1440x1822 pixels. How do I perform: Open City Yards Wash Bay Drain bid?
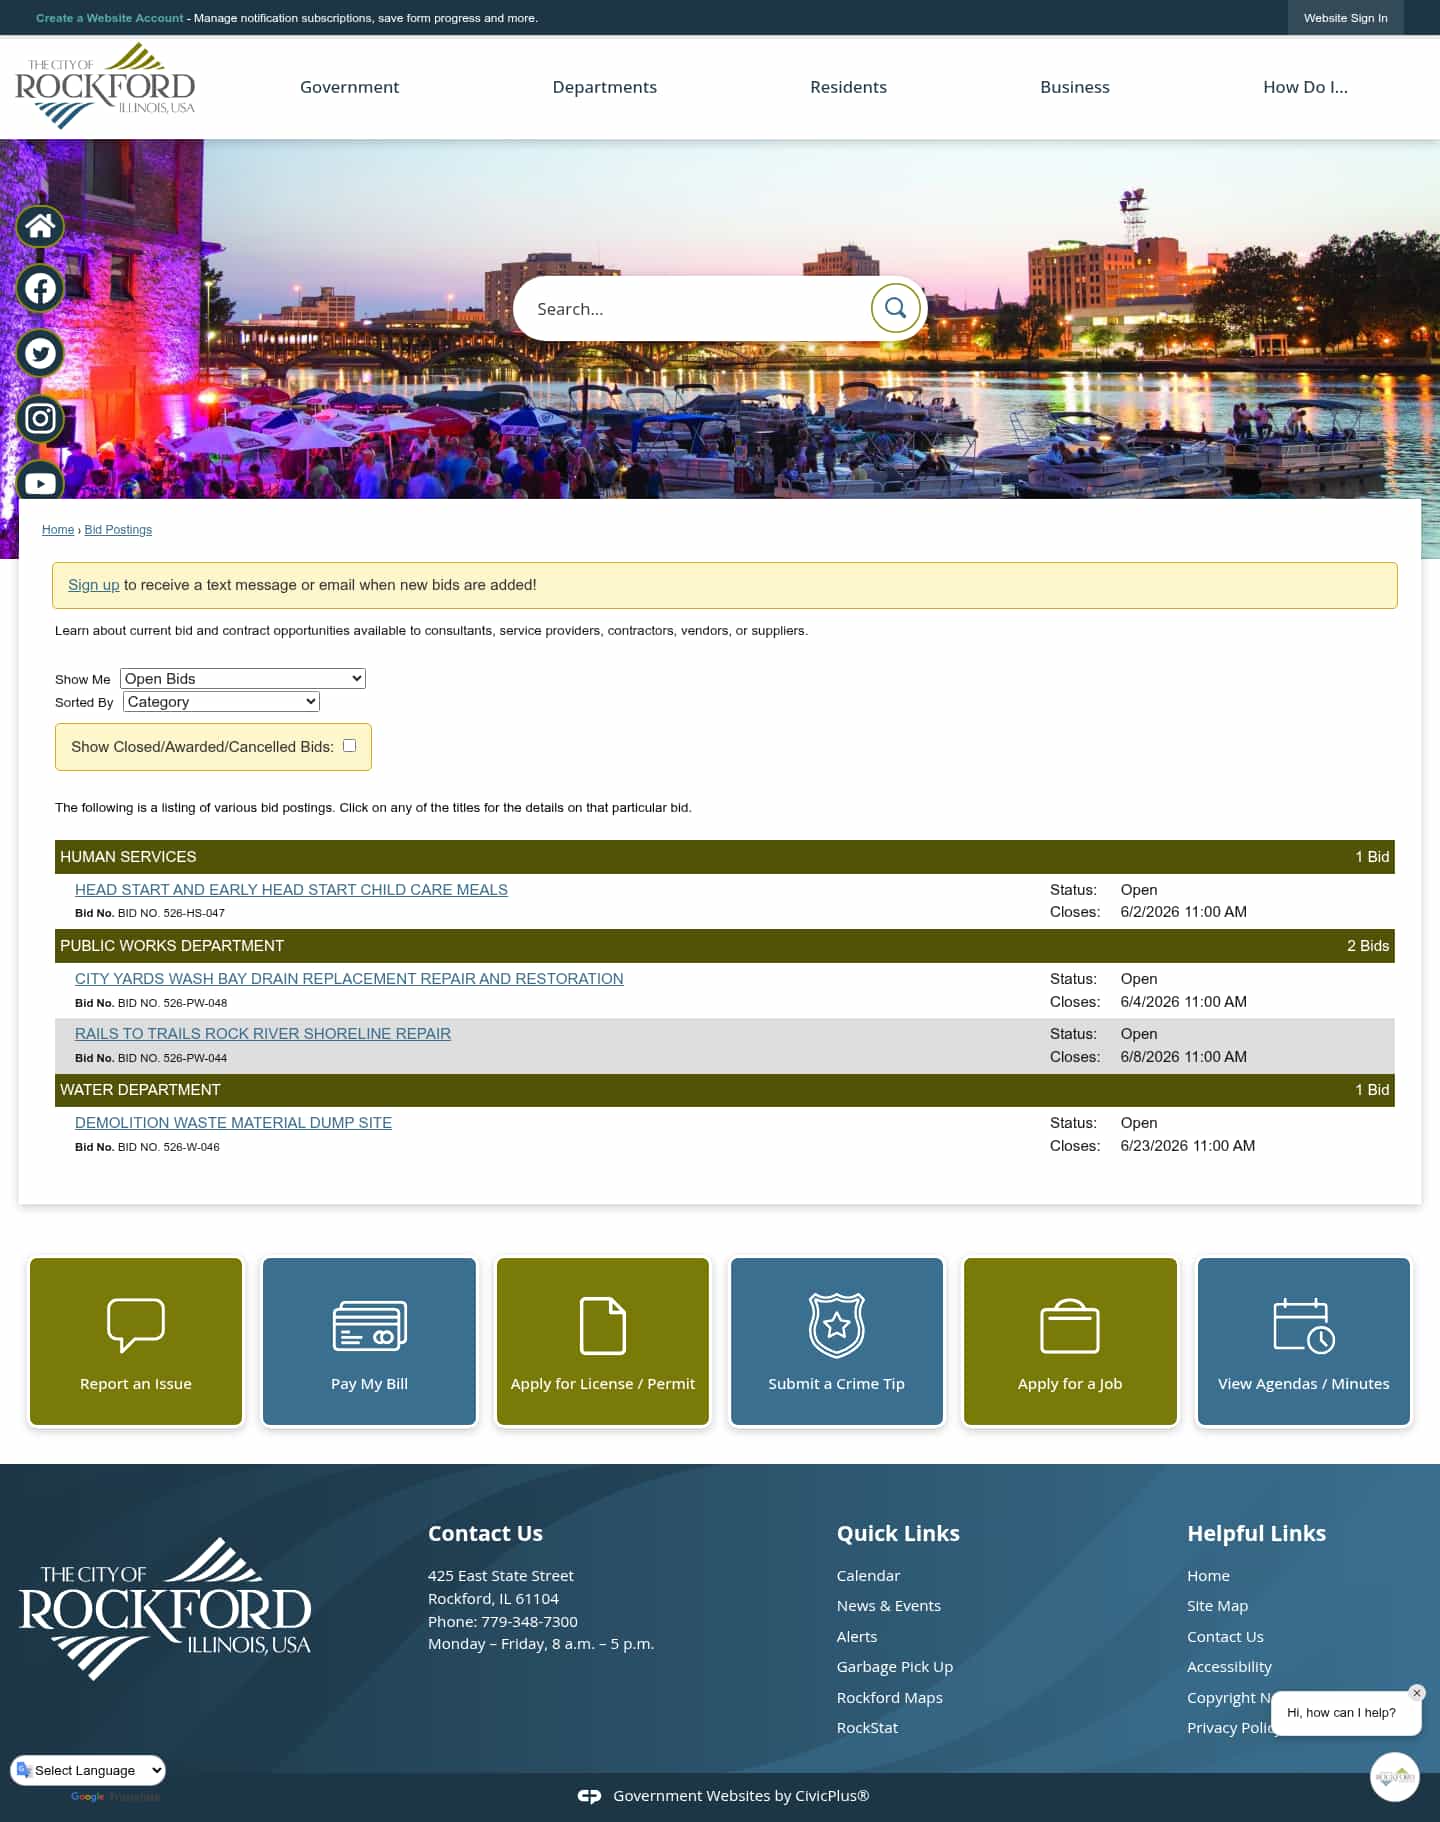(x=349, y=979)
